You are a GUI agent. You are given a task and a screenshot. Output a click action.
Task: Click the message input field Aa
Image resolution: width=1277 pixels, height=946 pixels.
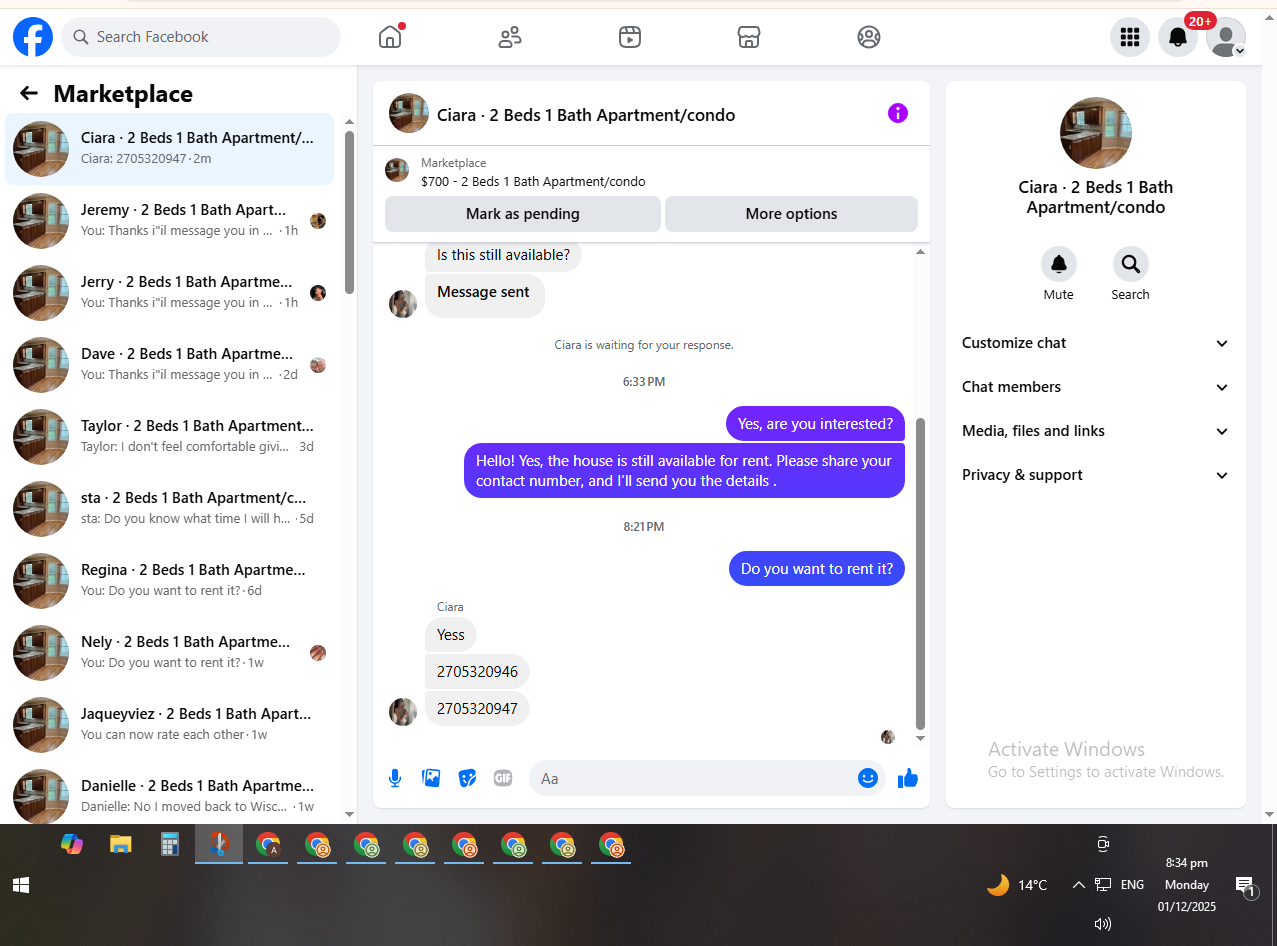tap(695, 778)
